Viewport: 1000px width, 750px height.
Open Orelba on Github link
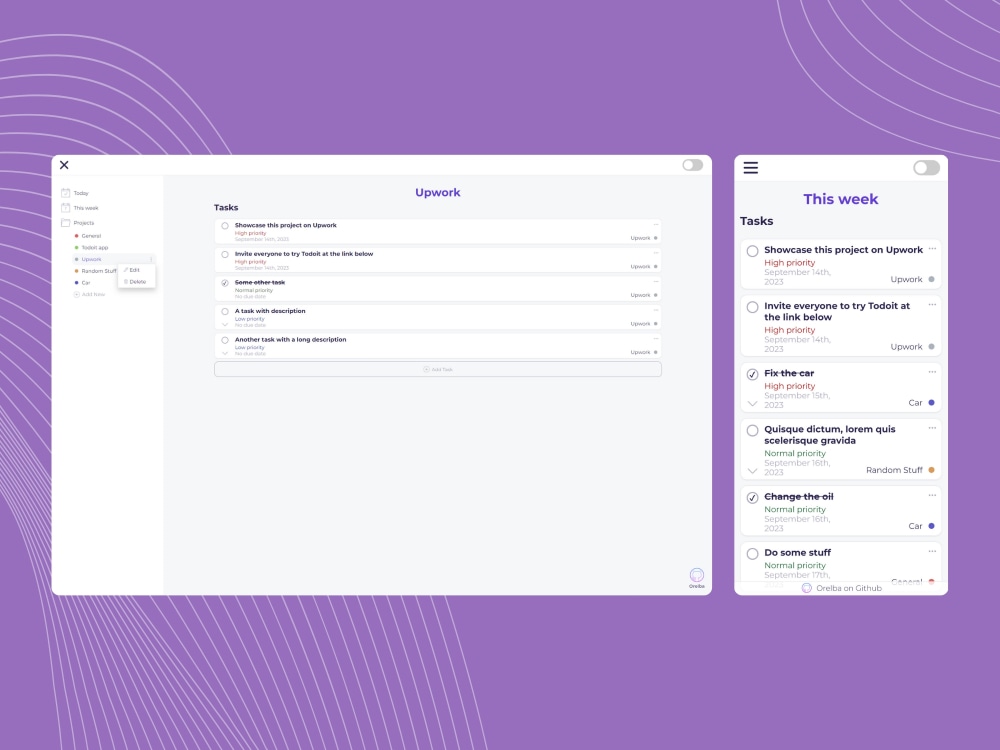pos(842,588)
